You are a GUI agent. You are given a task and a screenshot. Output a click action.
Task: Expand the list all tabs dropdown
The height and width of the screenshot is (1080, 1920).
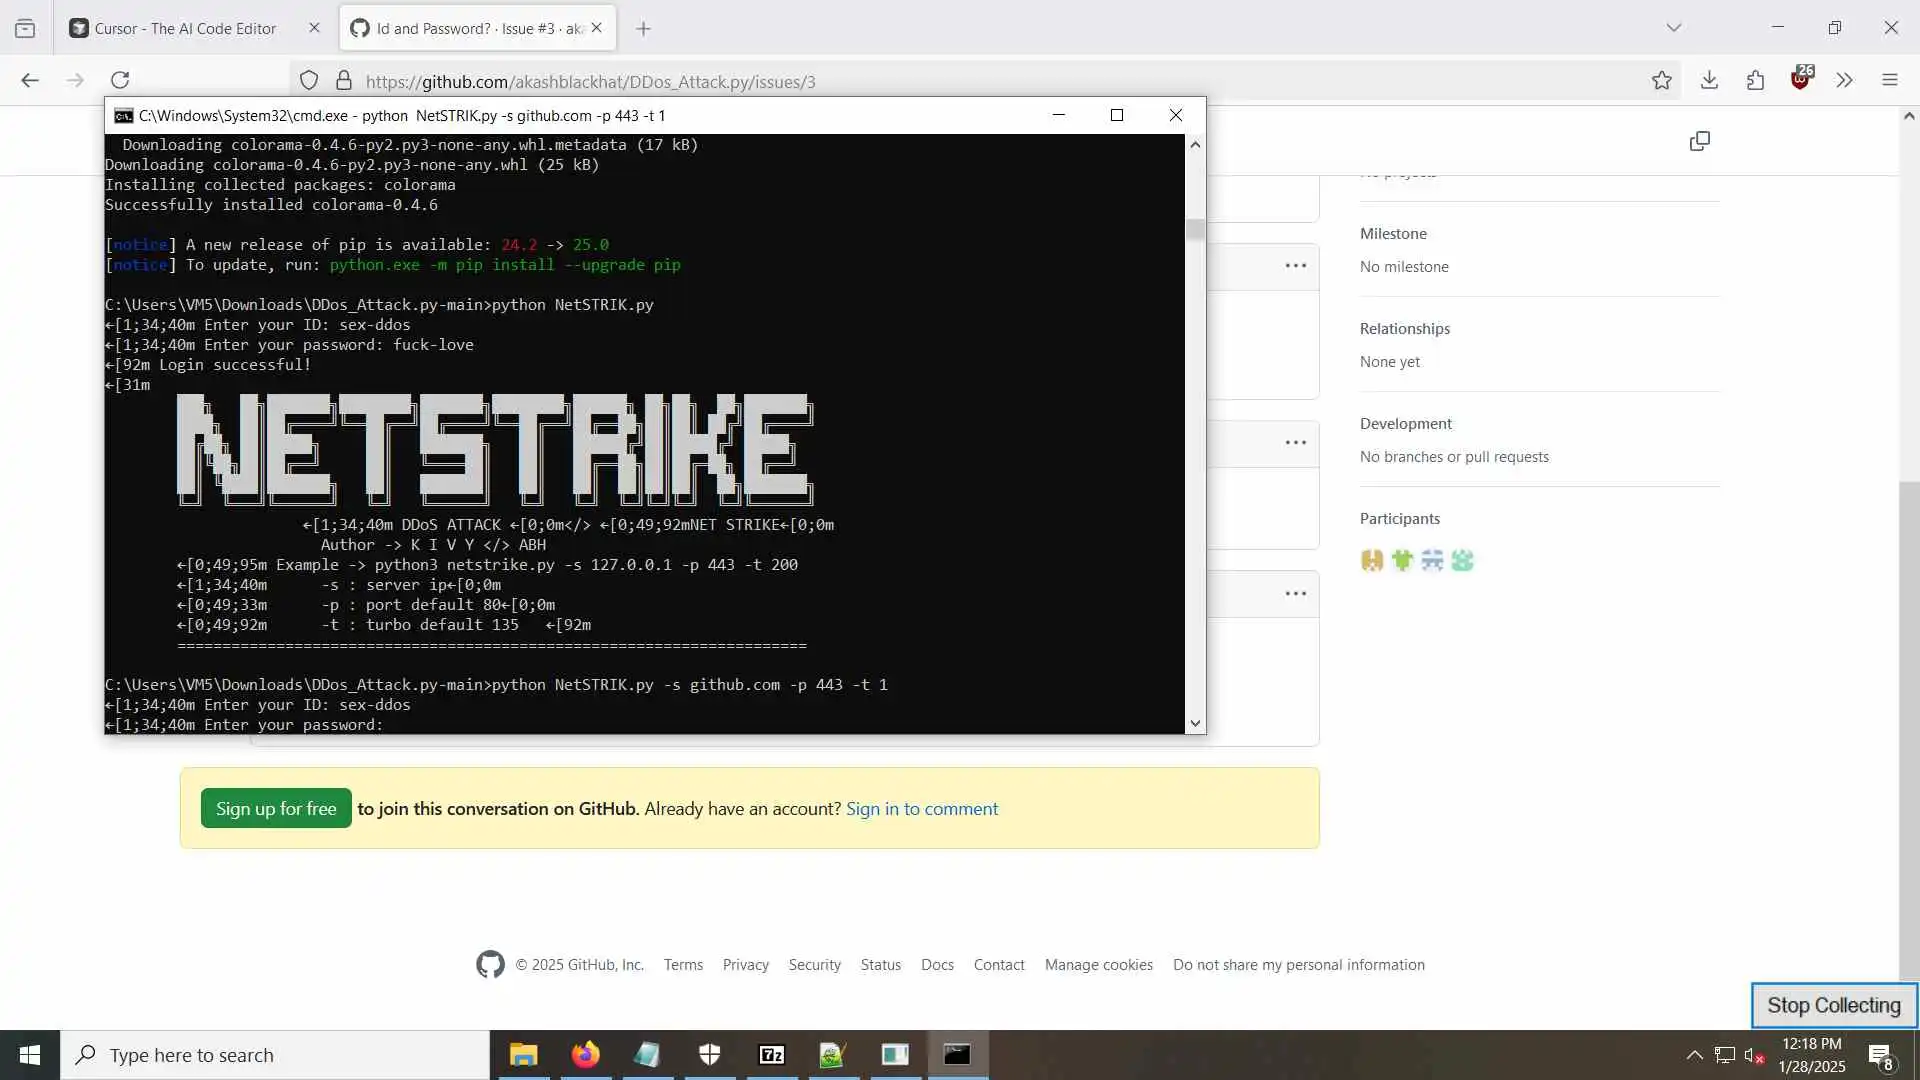point(1673,28)
